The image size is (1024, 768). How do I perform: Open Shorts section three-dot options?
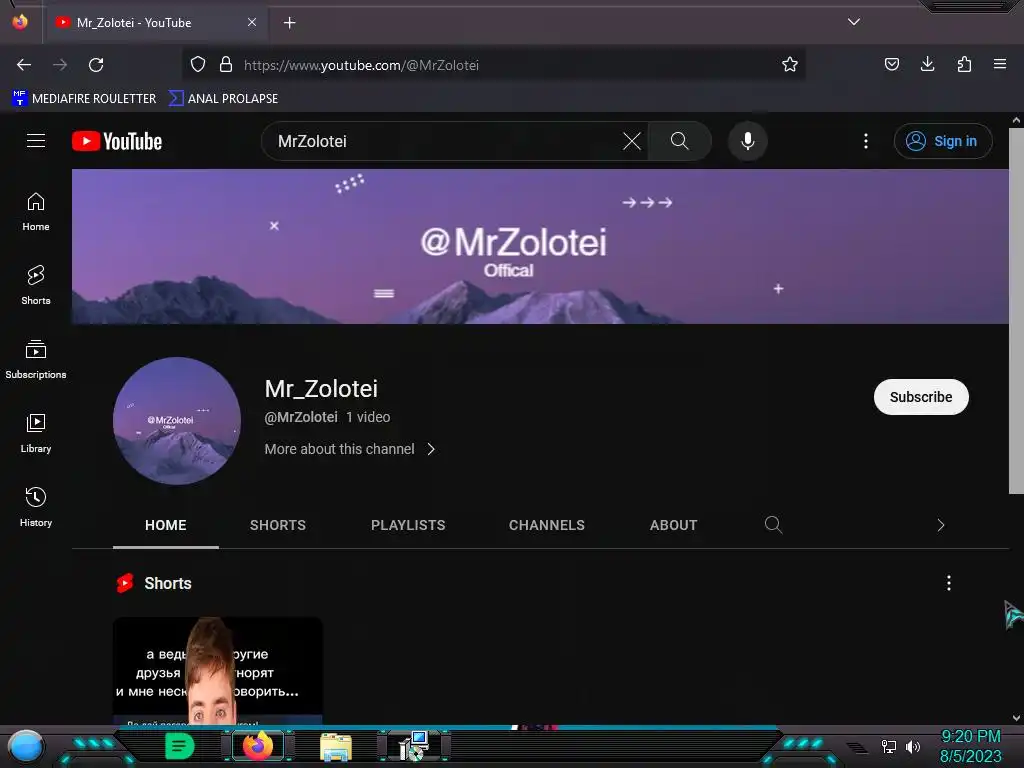pos(949,583)
